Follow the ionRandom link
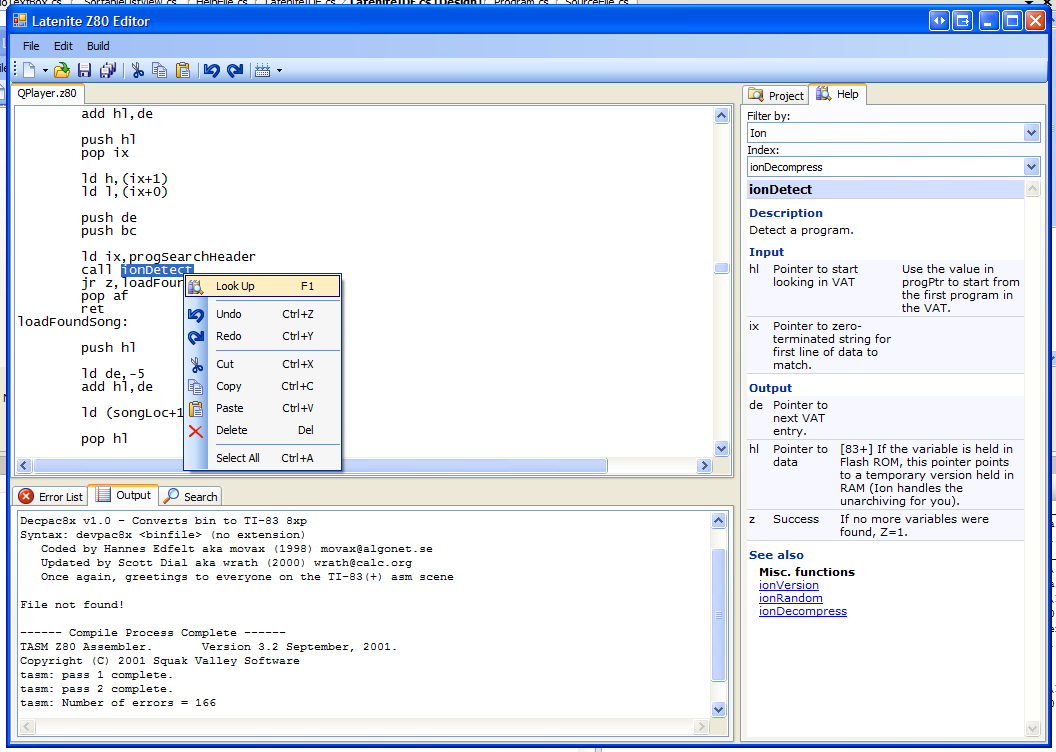This screenshot has width=1056, height=752. tap(790, 598)
